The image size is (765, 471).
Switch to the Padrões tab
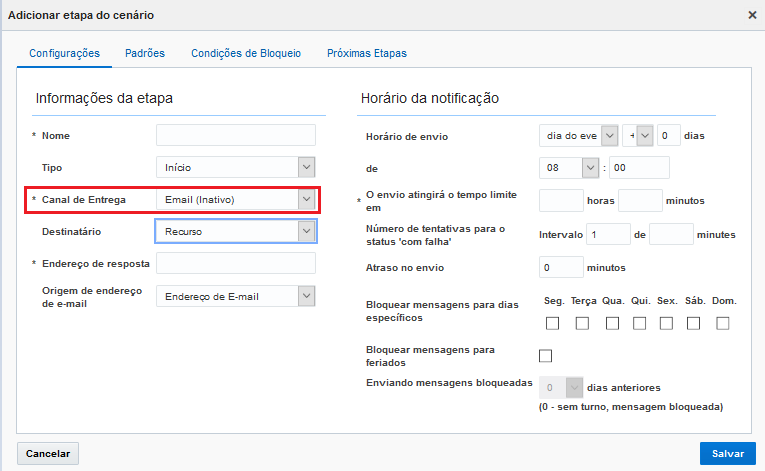tap(145, 53)
